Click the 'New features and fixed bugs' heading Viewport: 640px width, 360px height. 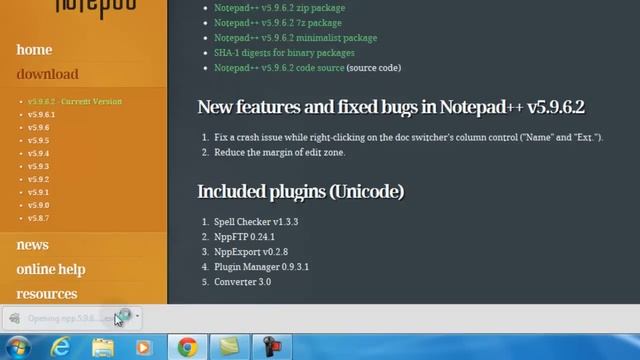point(391,107)
